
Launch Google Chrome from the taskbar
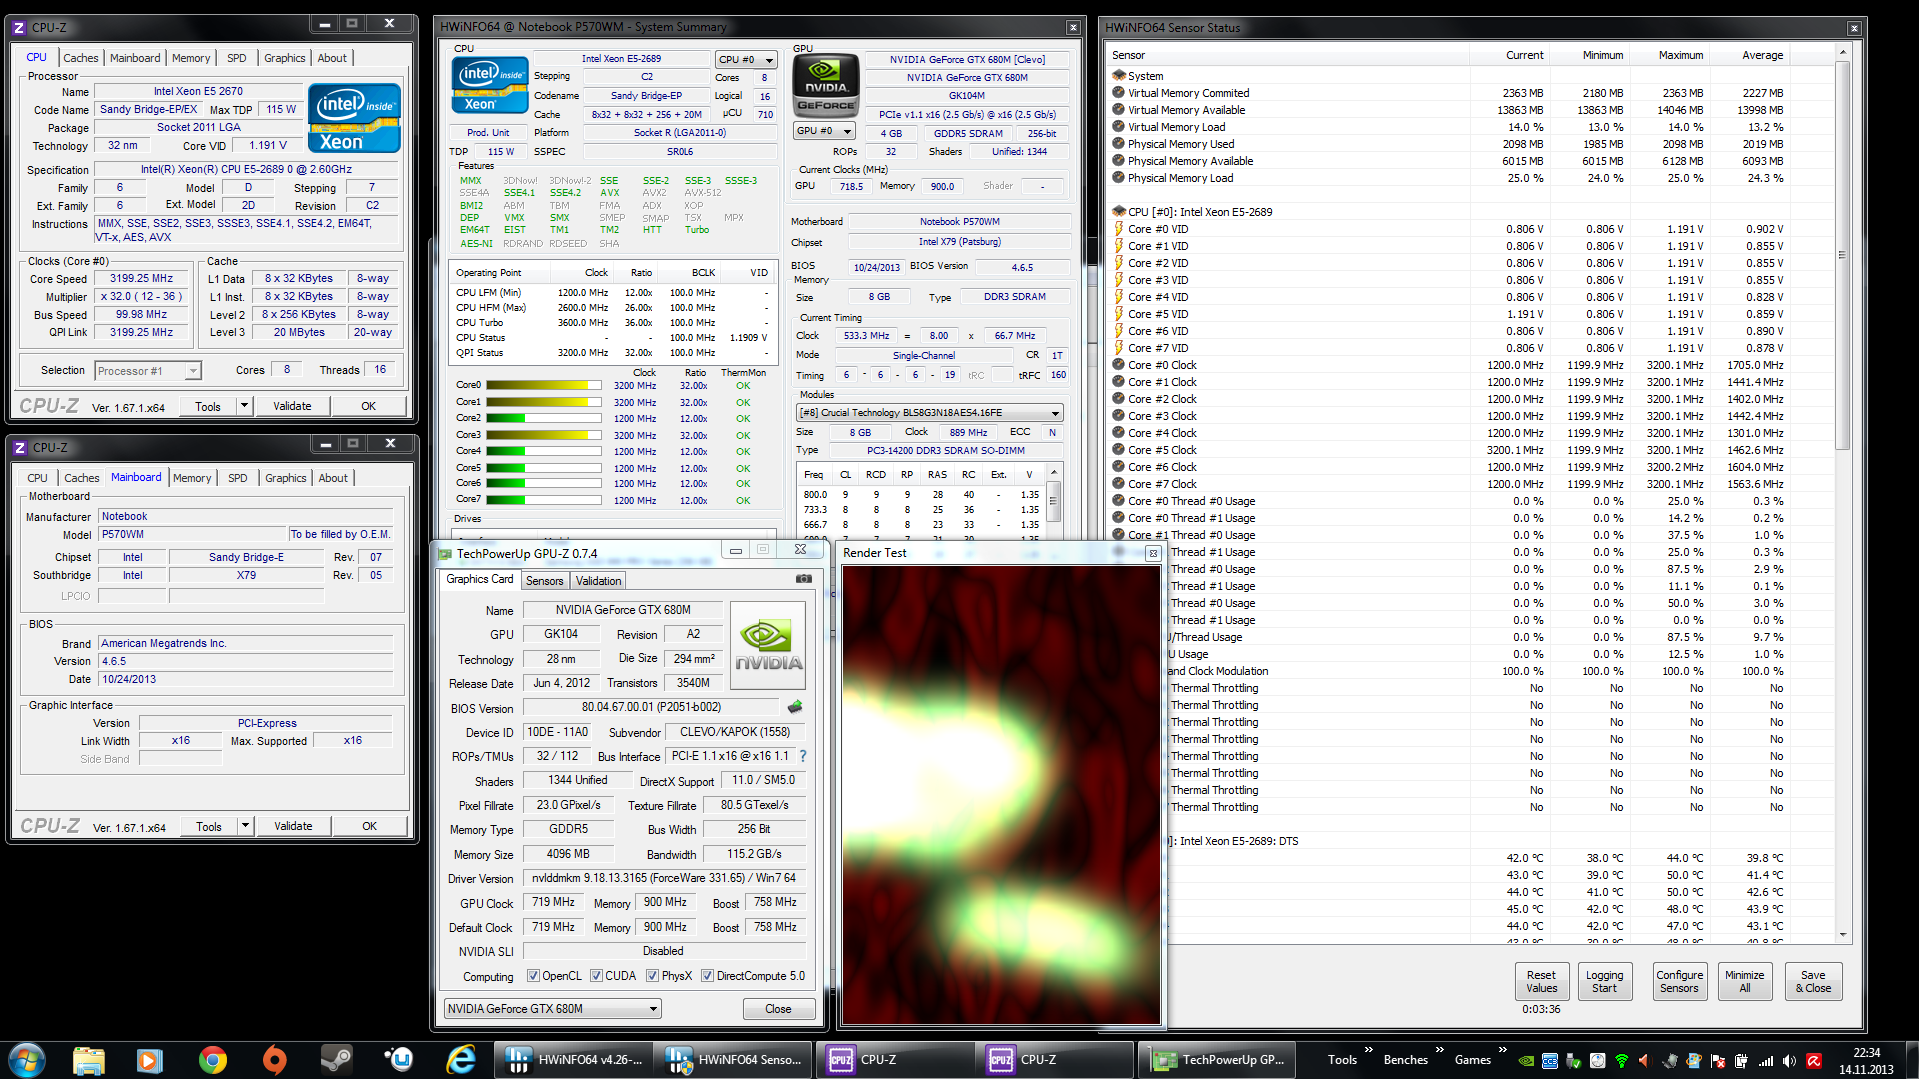point(212,1060)
